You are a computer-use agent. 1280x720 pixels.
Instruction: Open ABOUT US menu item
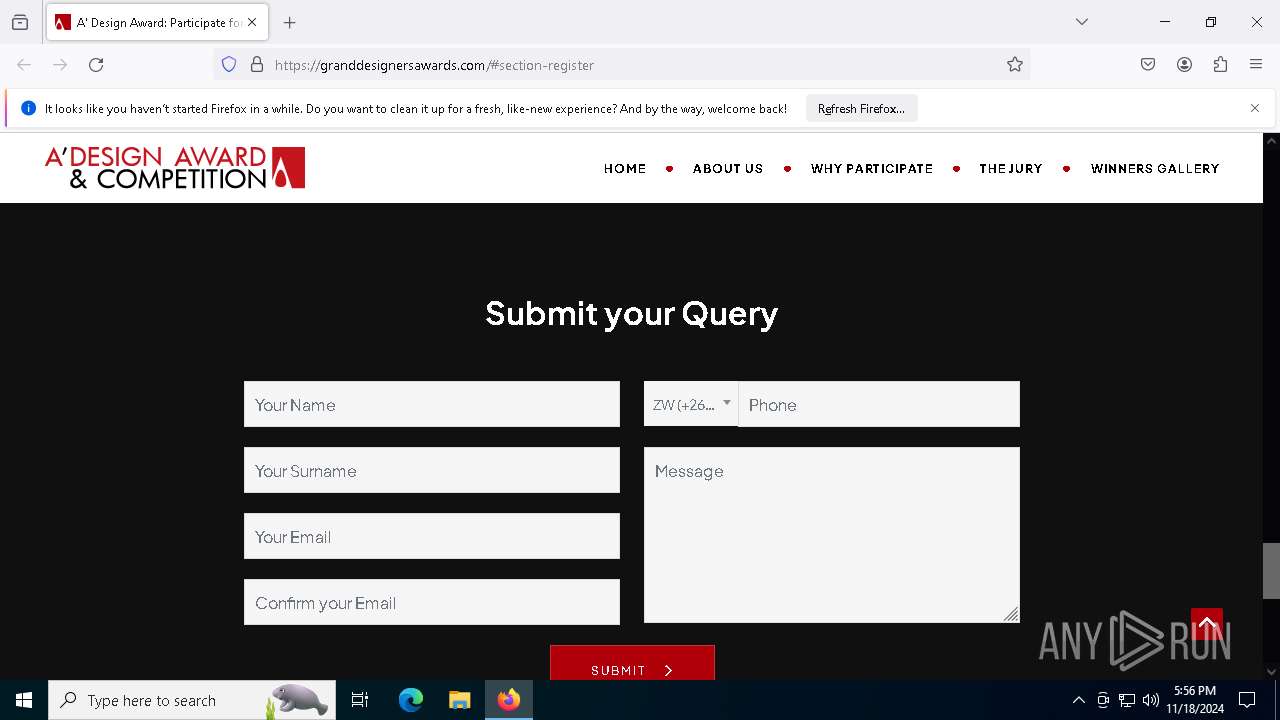point(728,169)
